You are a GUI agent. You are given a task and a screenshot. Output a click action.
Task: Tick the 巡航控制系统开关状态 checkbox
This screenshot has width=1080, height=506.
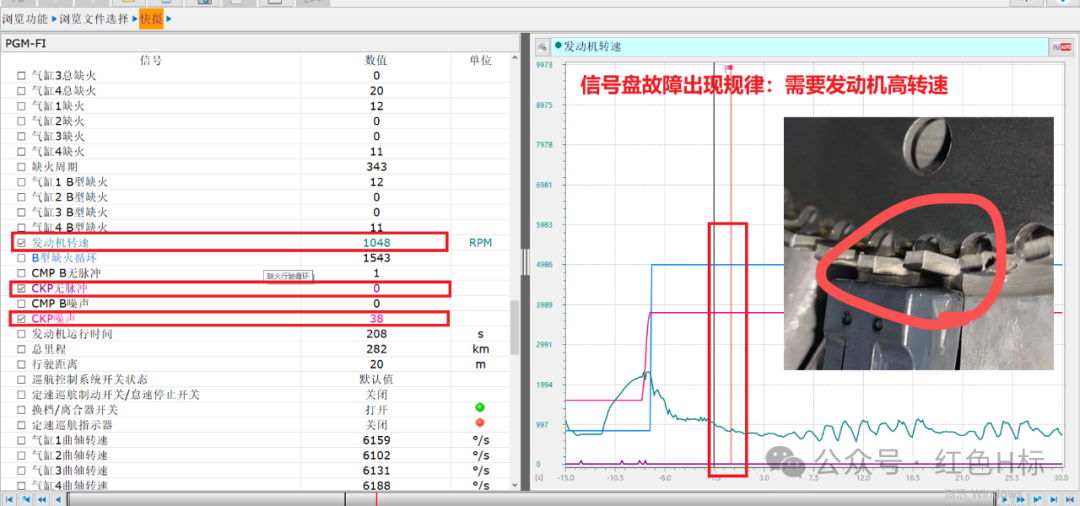[x=21, y=379]
